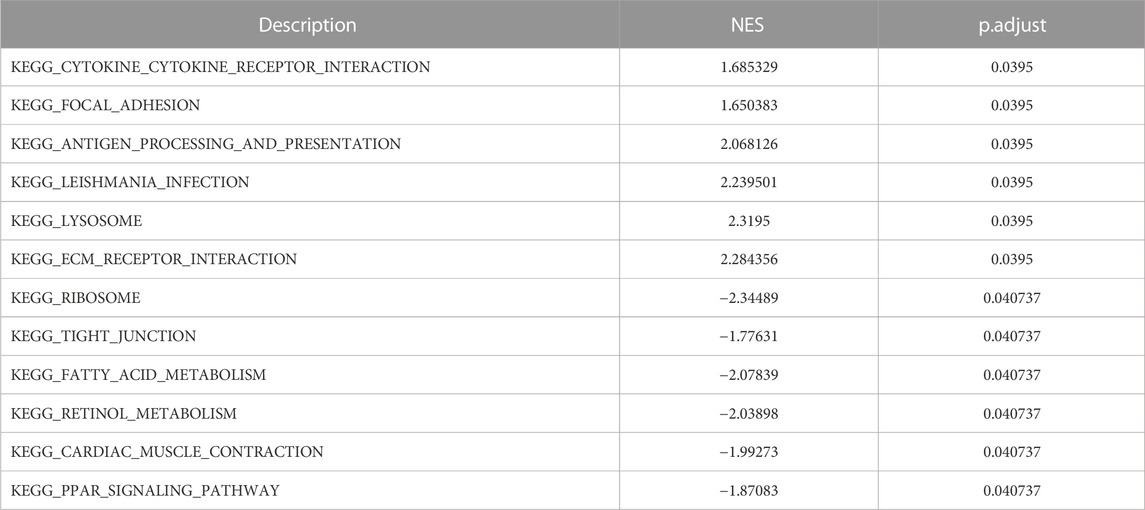Screen dimensions: 1145x510
Task: Select NES value −2.34489 for ribosome
Action: pos(748,297)
